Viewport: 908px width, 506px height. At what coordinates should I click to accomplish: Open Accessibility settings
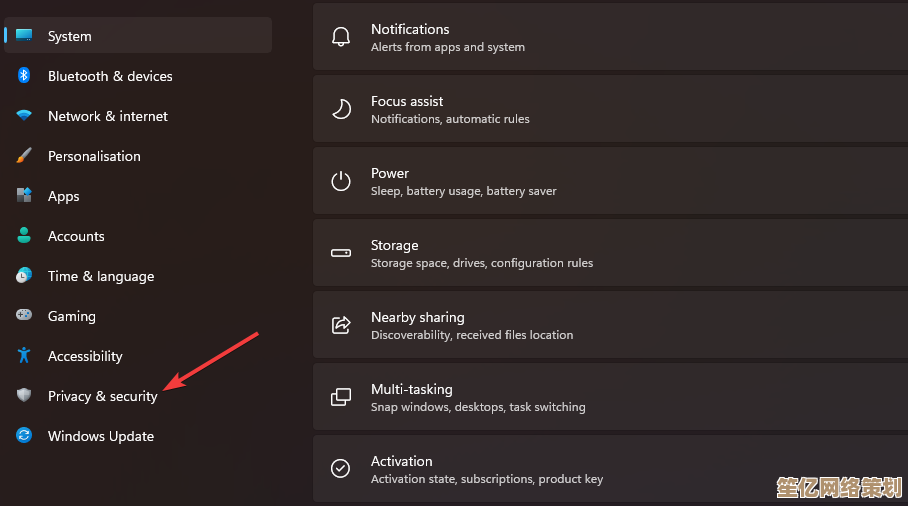[138, 355]
